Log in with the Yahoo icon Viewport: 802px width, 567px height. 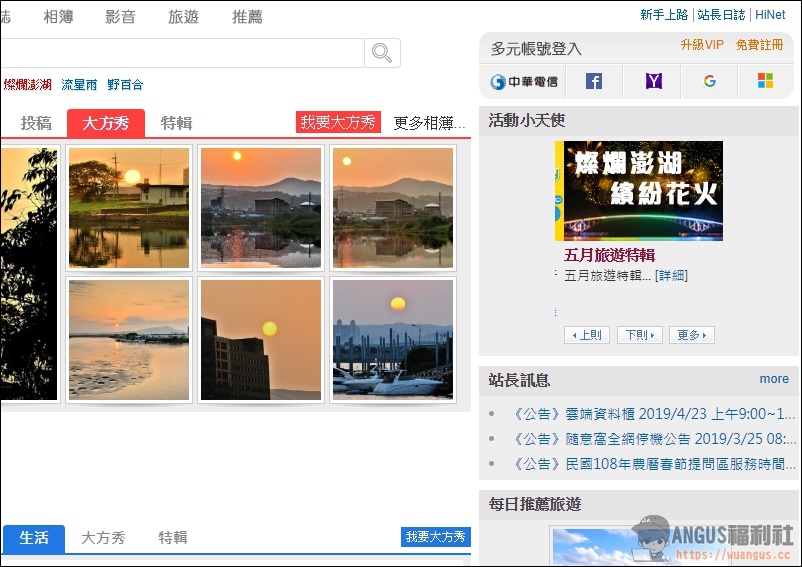(x=653, y=81)
